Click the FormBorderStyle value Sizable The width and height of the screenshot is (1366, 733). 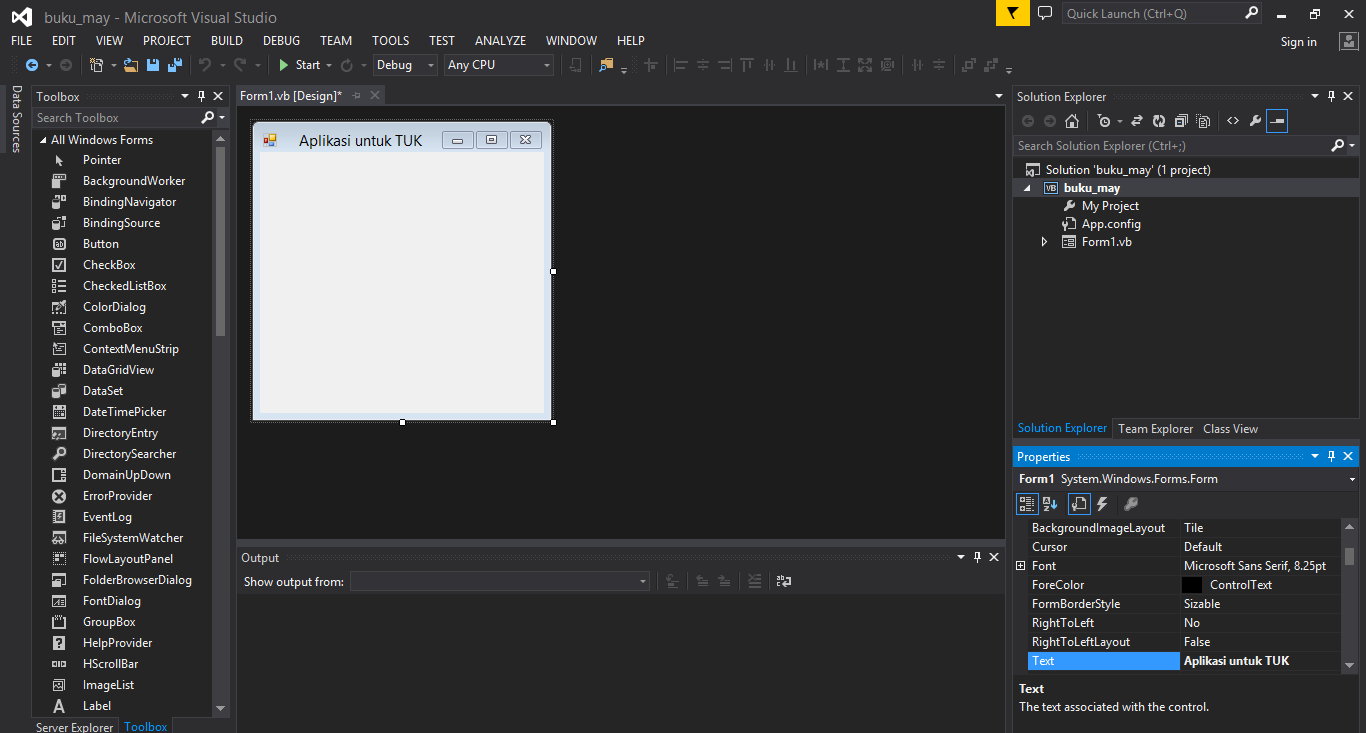[x=1202, y=604]
